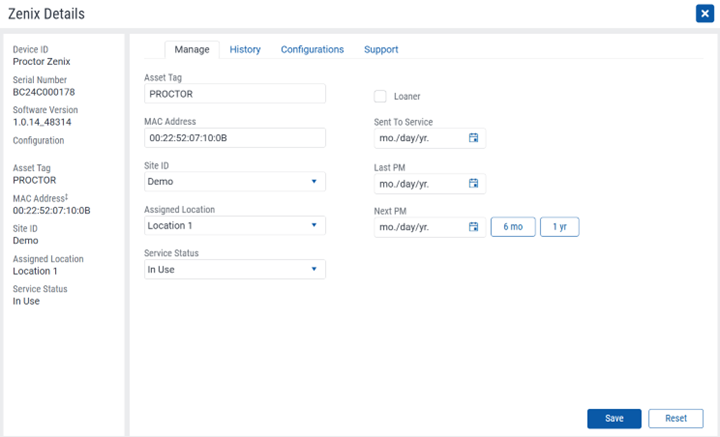Click Proctor Zenix device ID text
This screenshot has height=437, width=720.
[x=41, y=62]
